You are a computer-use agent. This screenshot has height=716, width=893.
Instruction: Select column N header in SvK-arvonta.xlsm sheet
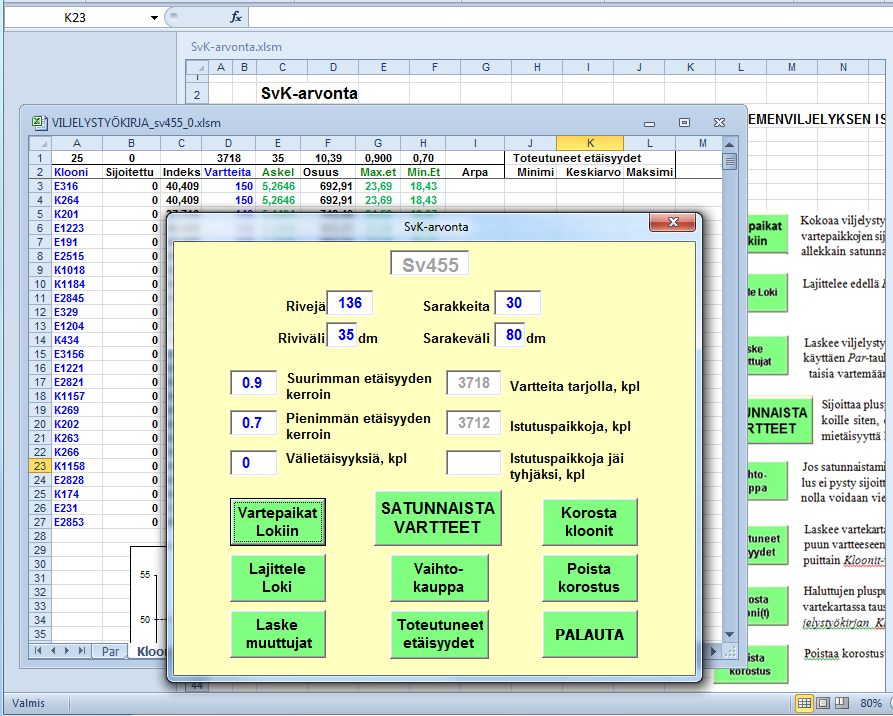(843, 67)
